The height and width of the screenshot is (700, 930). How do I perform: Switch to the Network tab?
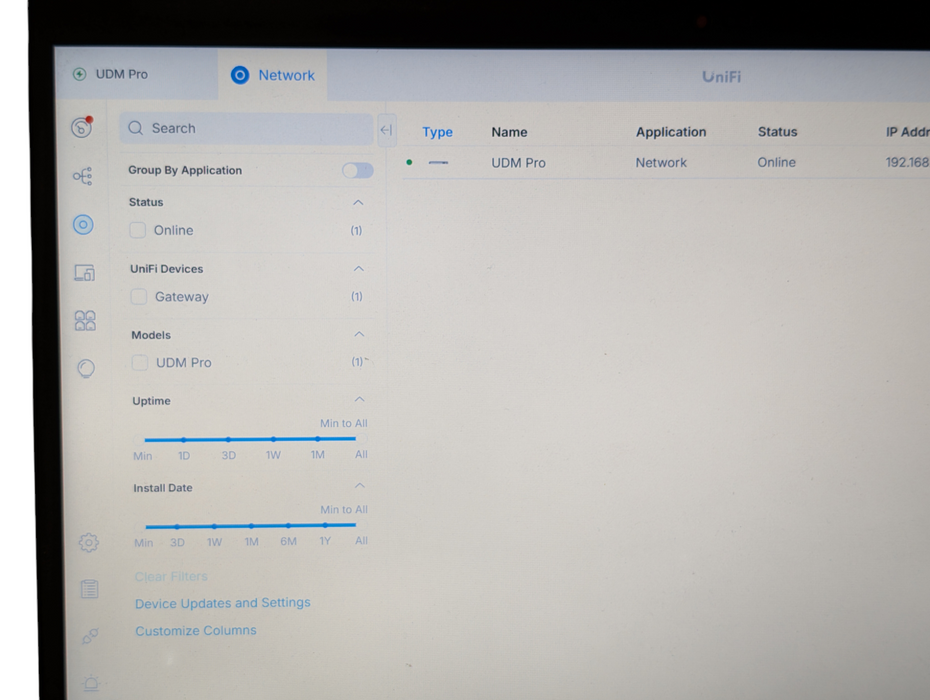pos(273,75)
